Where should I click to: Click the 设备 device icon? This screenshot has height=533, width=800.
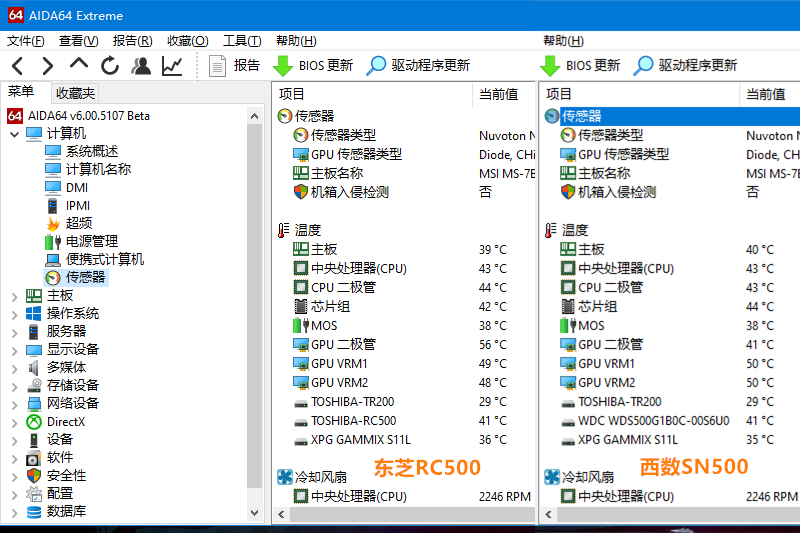click(x=34, y=440)
